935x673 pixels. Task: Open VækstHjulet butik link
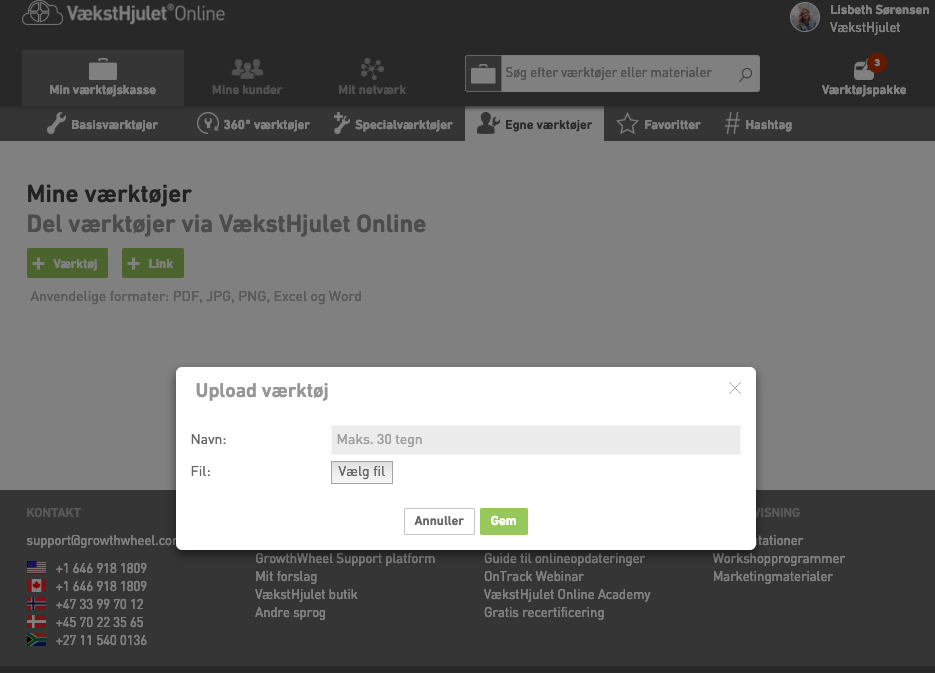(306, 594)
